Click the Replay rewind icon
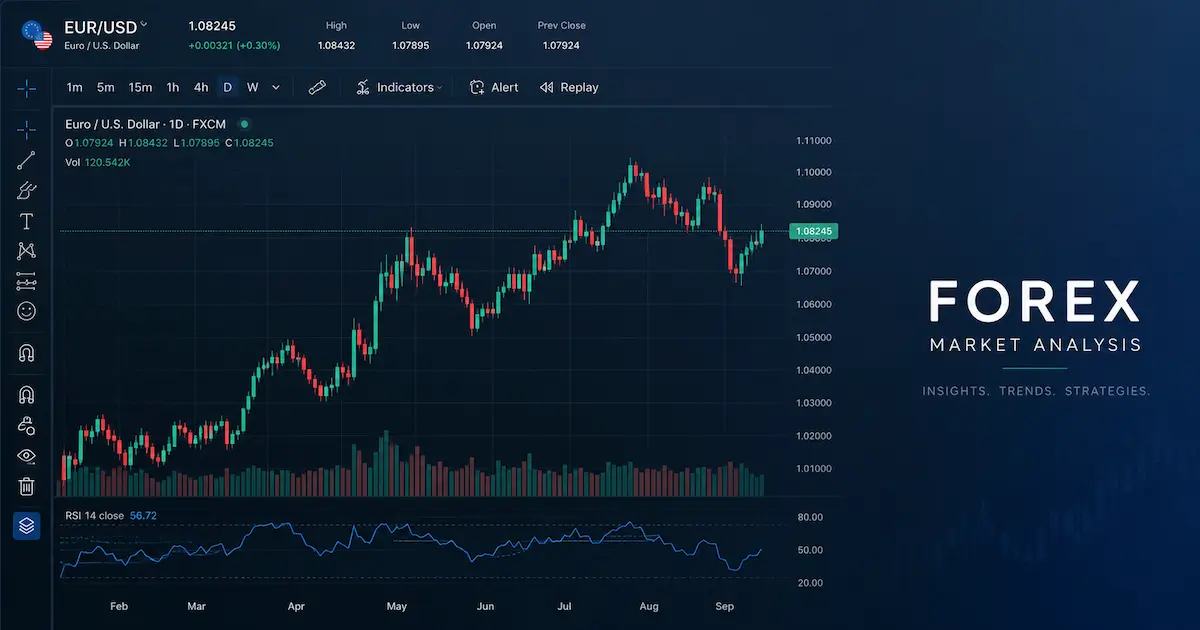 coord(547,88)
